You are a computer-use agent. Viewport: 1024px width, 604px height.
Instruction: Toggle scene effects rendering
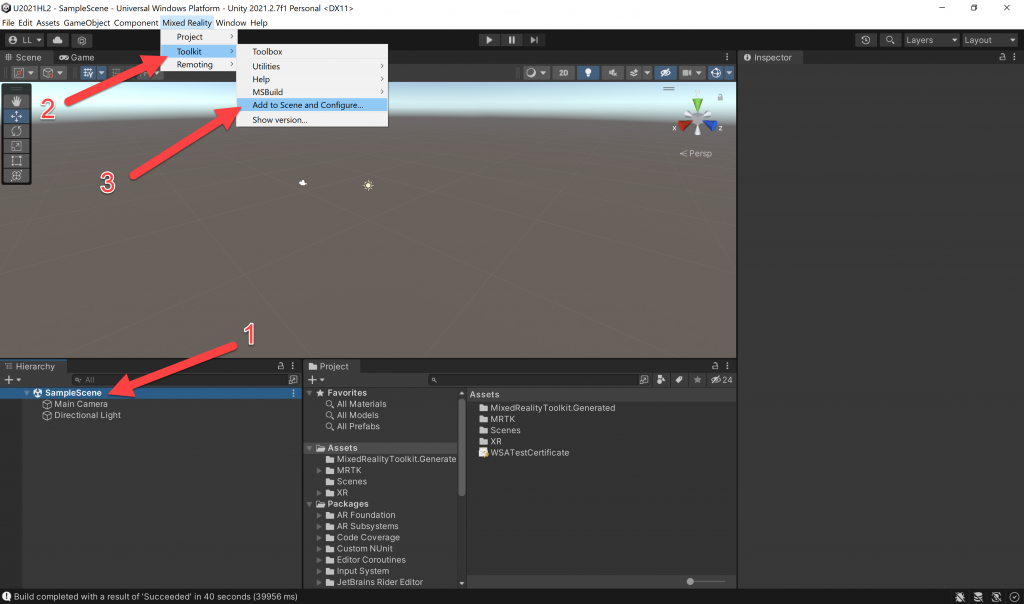633,73
